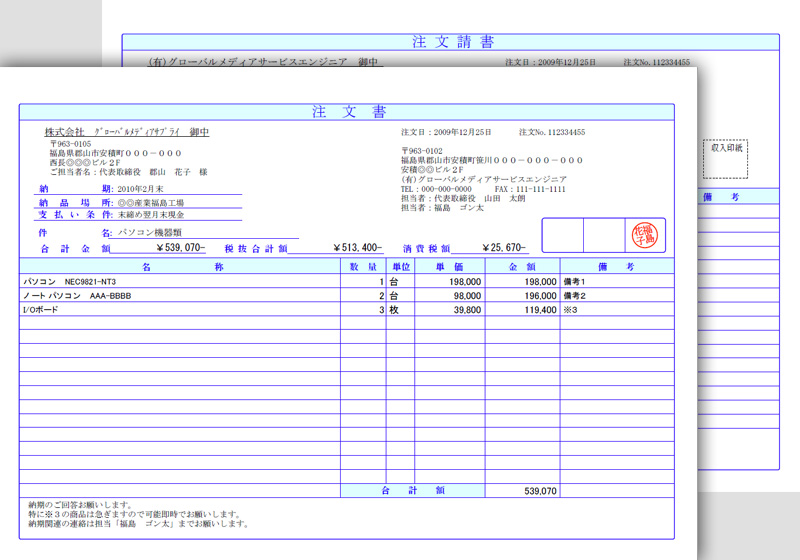This screenshot has height=560, width=800.
Task: Click the 名称 column header
Action: click(x=182, y=267)
